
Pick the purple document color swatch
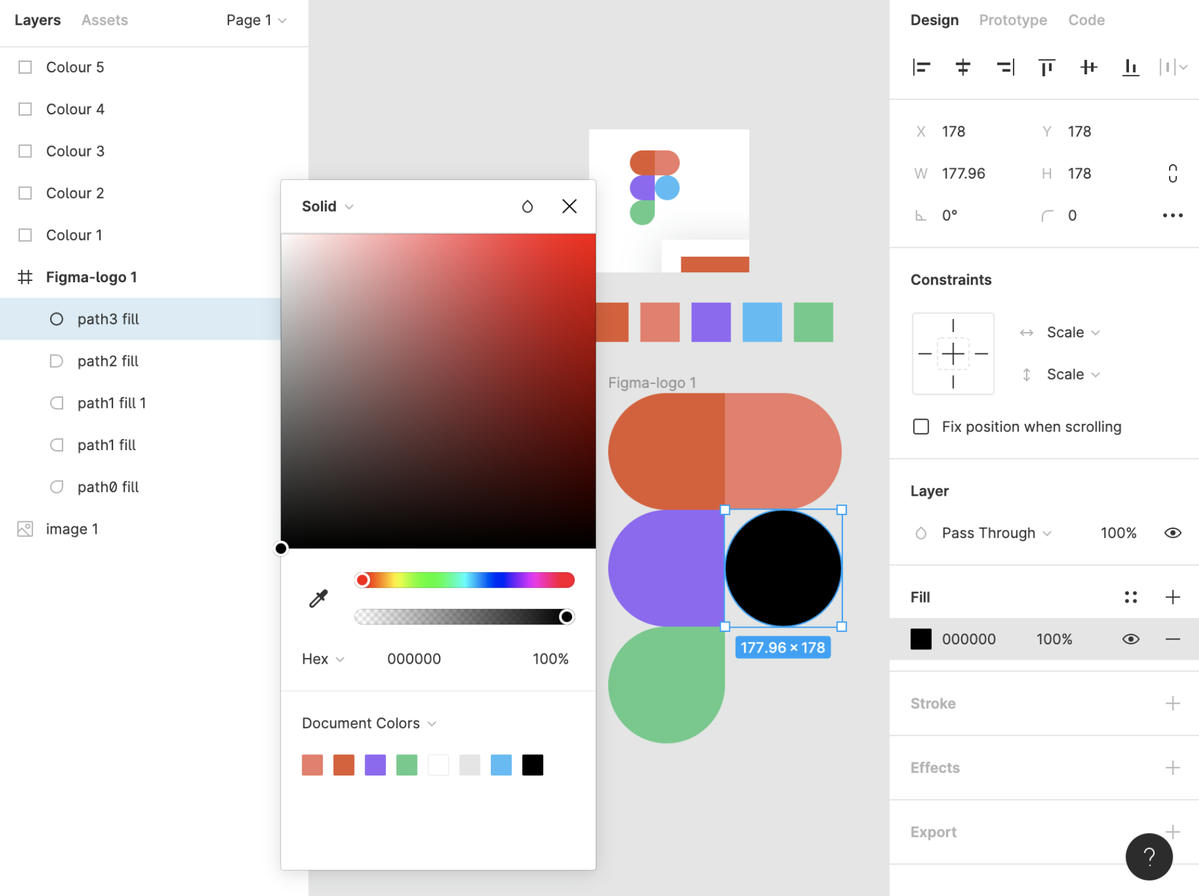coord(375,765)
